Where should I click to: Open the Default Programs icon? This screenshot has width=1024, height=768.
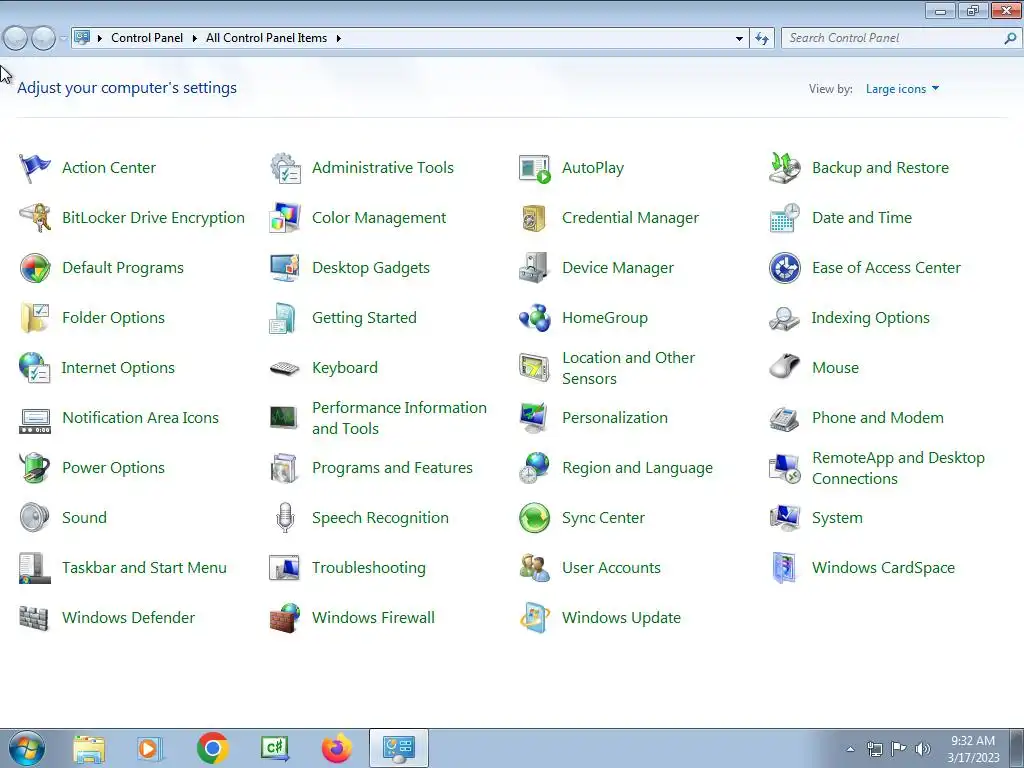[35, 268]
